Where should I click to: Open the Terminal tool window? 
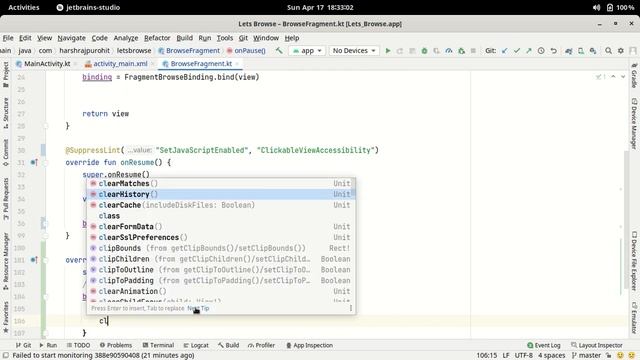(158, 345)
